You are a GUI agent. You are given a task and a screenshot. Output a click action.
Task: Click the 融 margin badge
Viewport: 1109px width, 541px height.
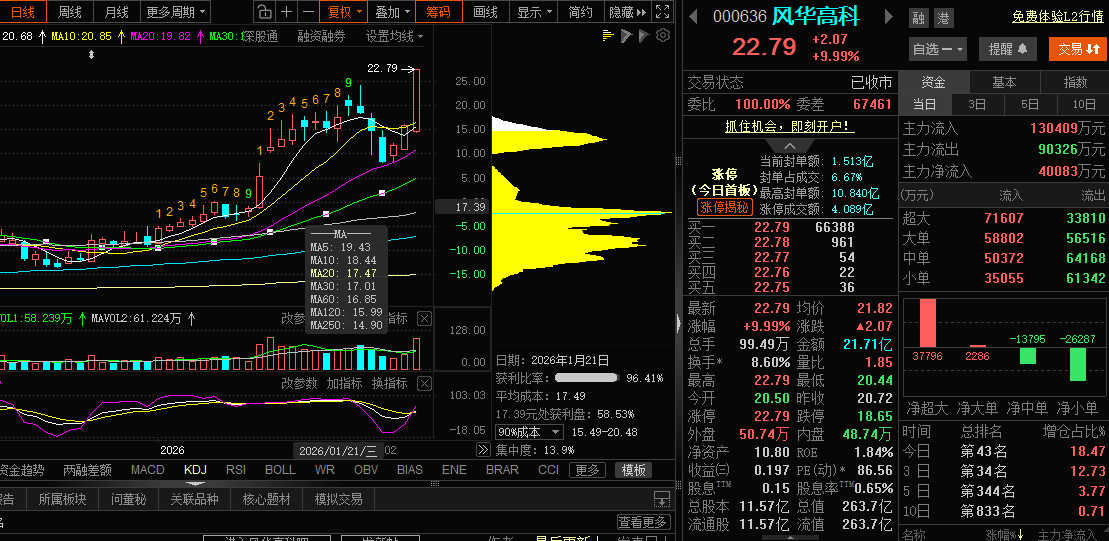[x=919, y=18]
